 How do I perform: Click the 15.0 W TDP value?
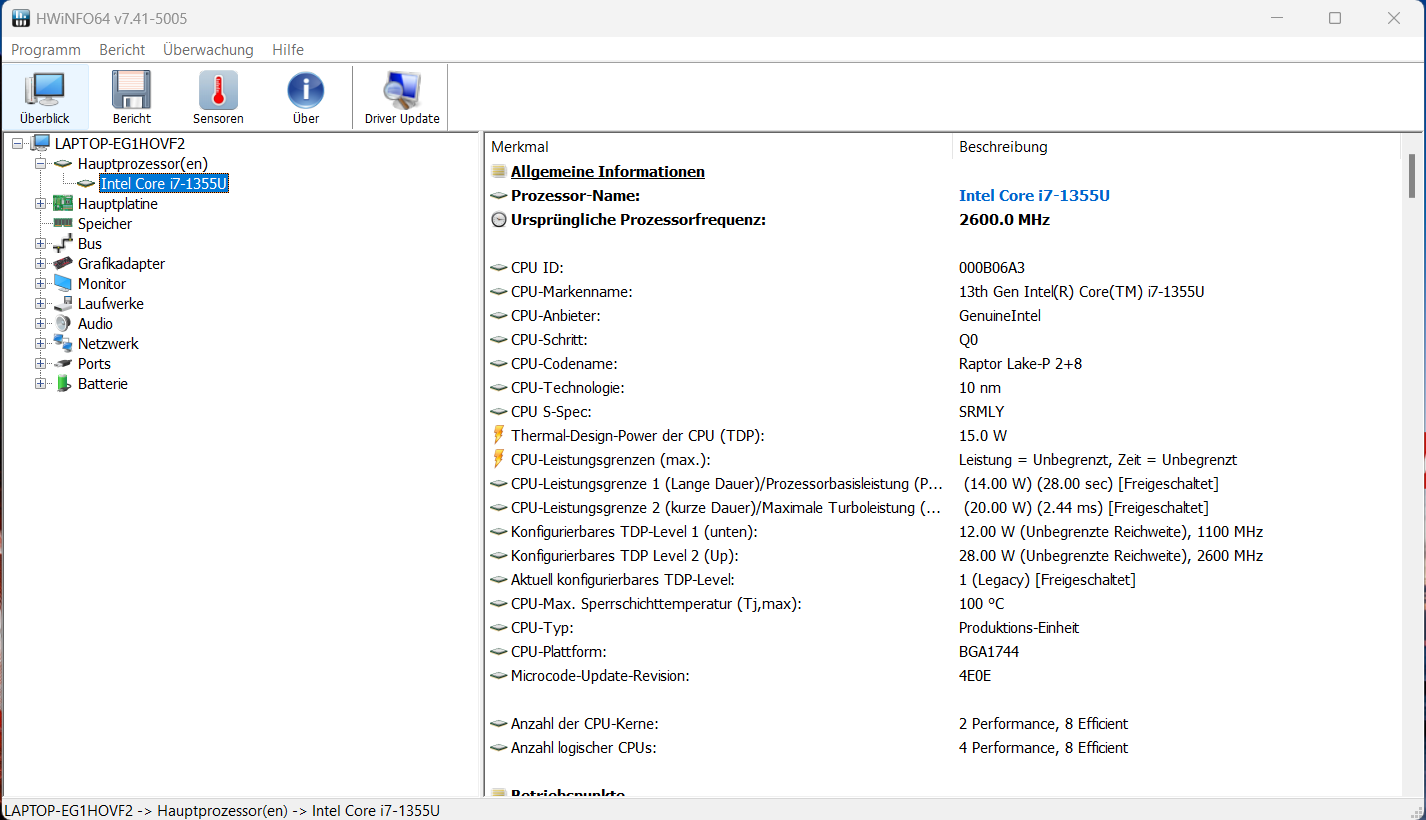[983, 435]
